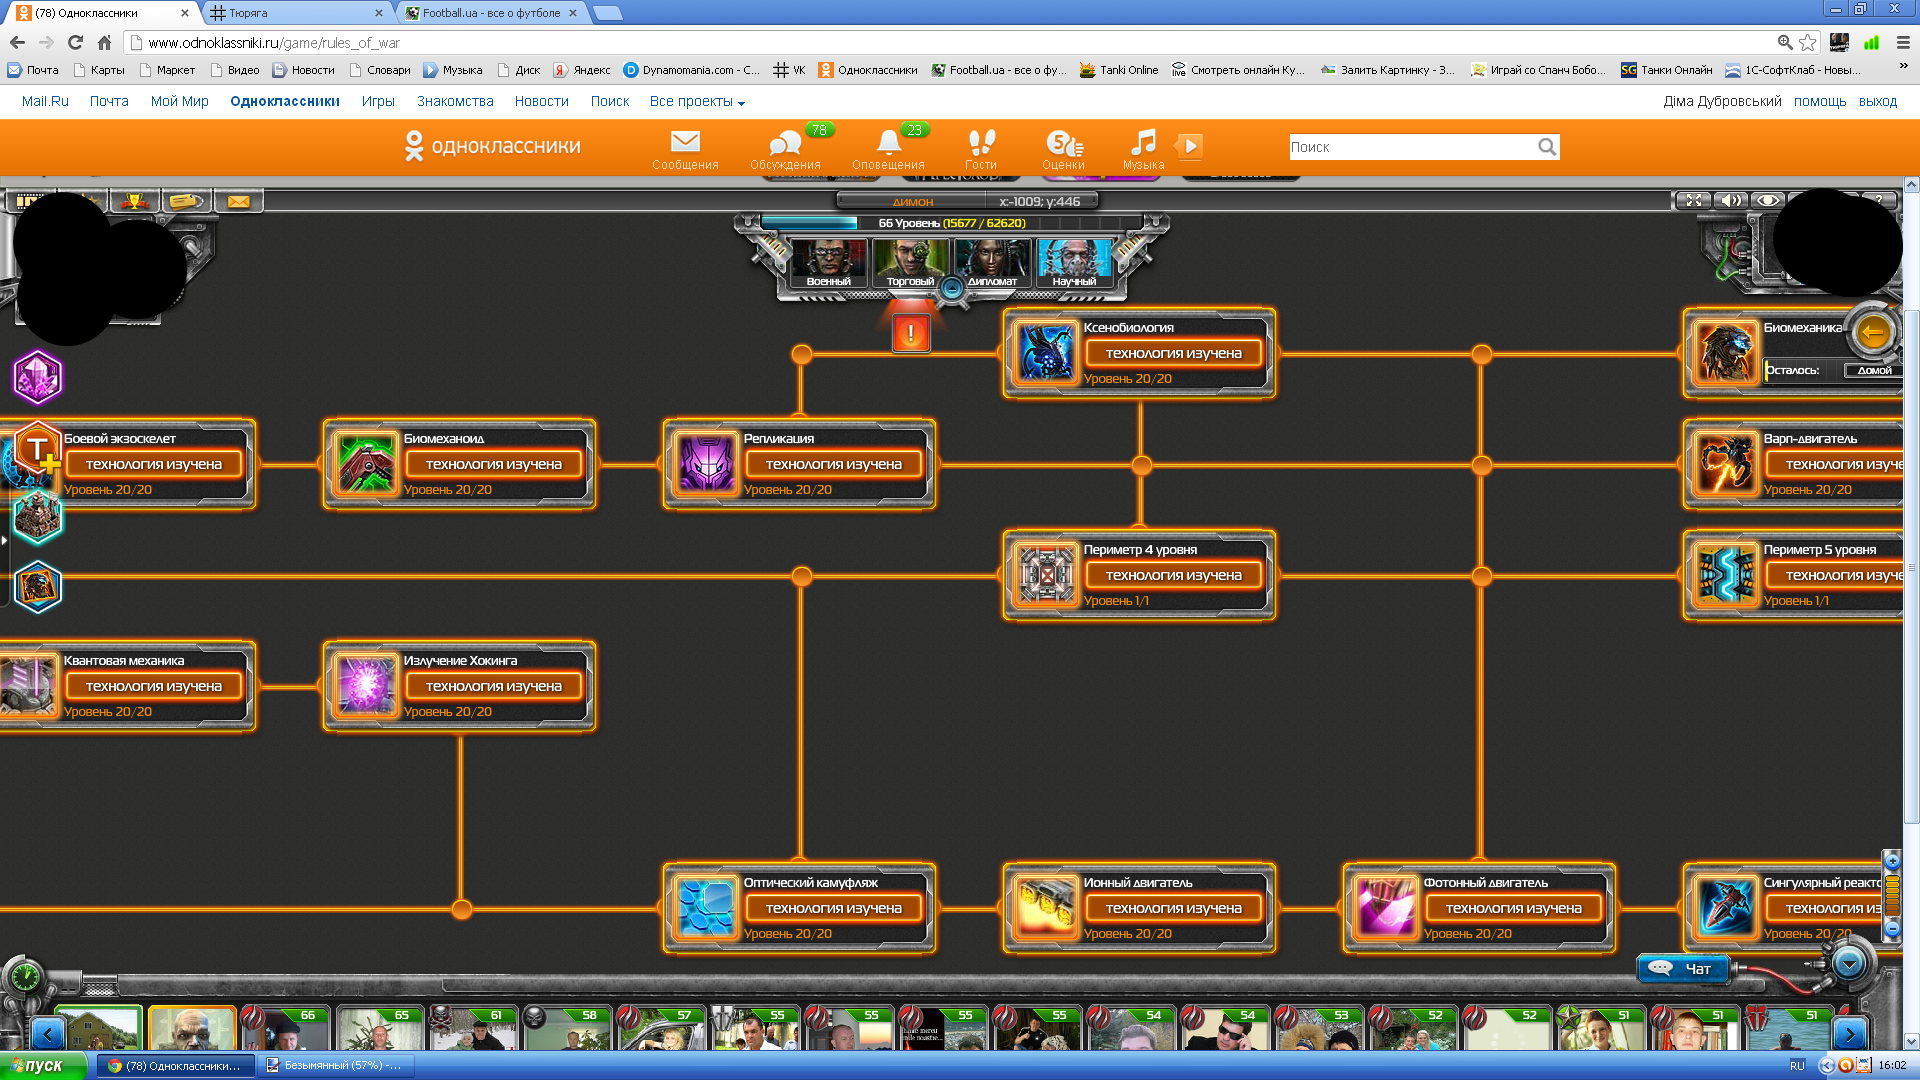Select the Научный advisor tab

click(x=1074, y=263)
